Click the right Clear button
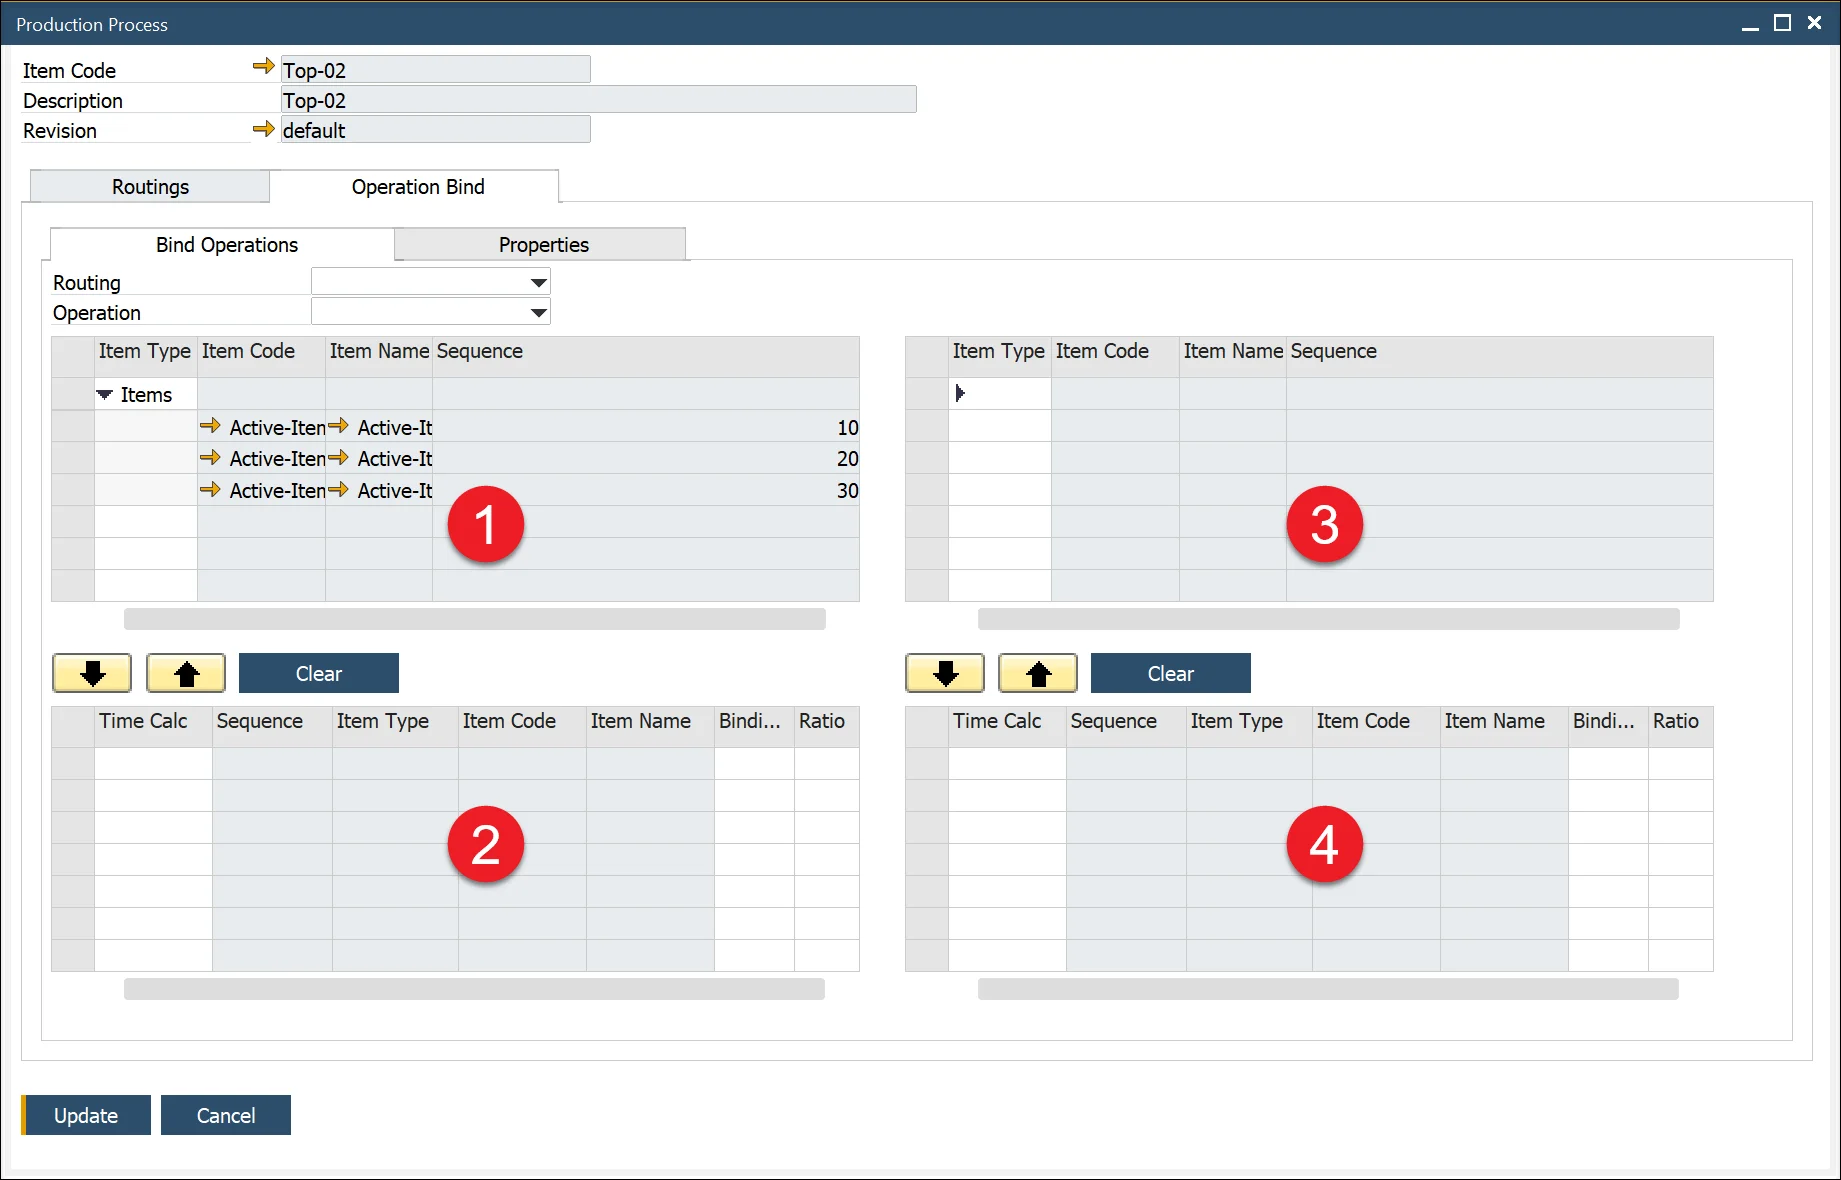This screenshot has height=1180, width=1841. 1170,674
